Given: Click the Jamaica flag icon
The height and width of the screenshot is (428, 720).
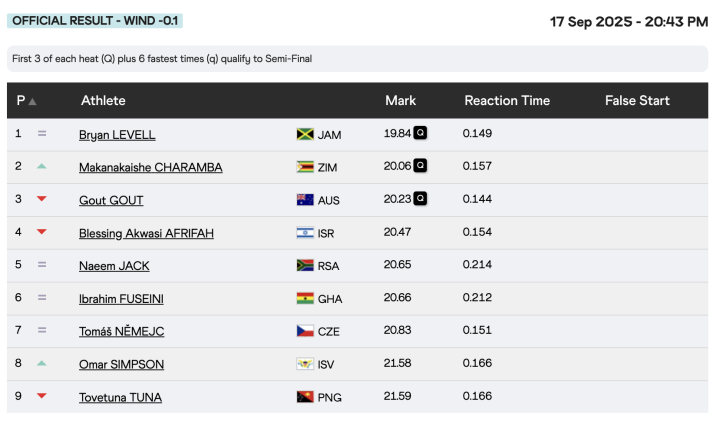Looking at the screenshot, I should click(x=305, y=135).
